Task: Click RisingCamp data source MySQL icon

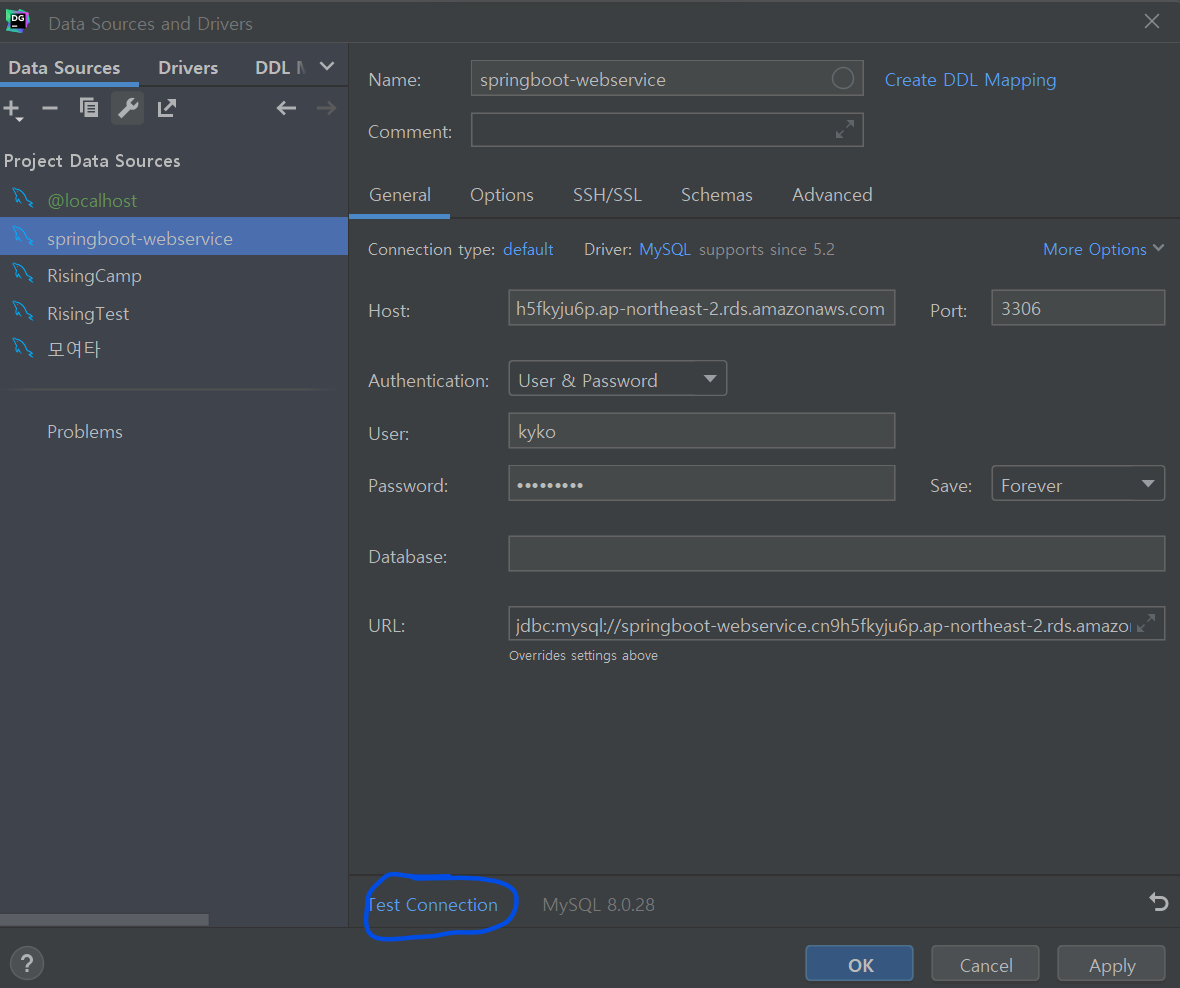Action: (23, 274)
